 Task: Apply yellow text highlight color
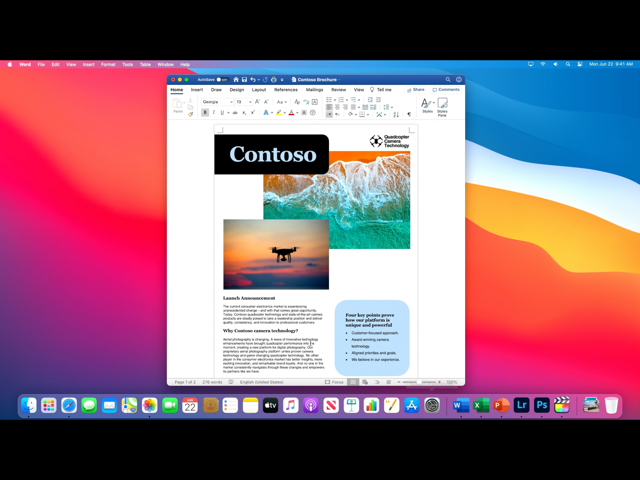[x=279, y=113]
